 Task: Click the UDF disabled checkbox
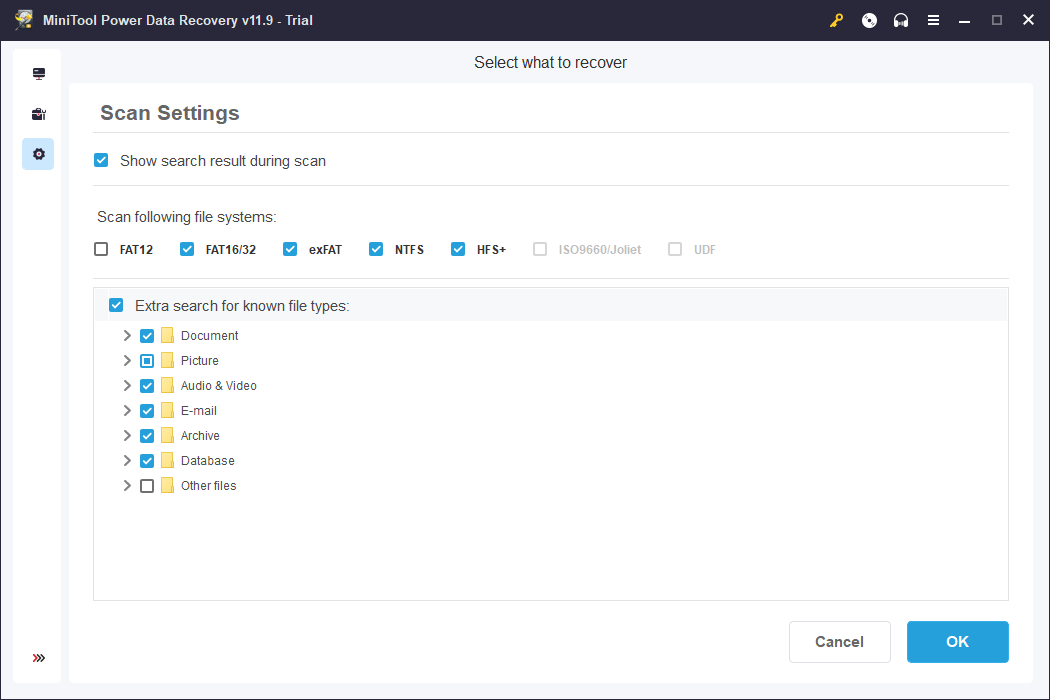point(675,249)
